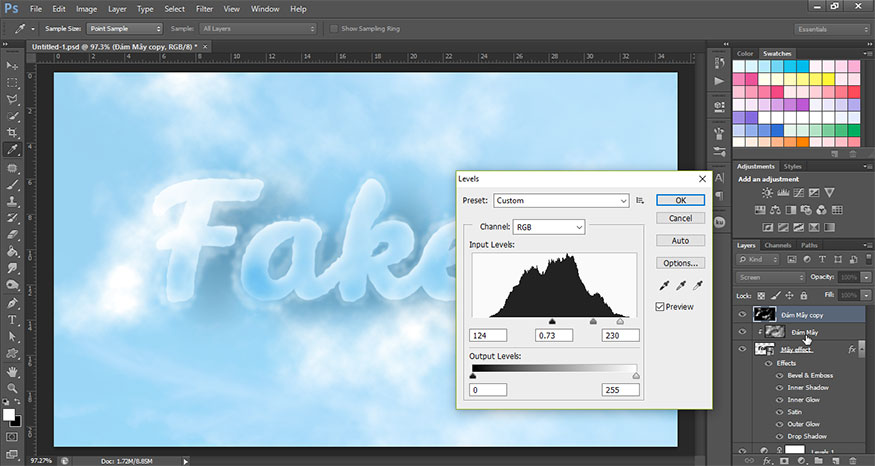The image size is (875, 466).
Task: Collapse the Mây effect layer effects list
Action: coord(862,349)
